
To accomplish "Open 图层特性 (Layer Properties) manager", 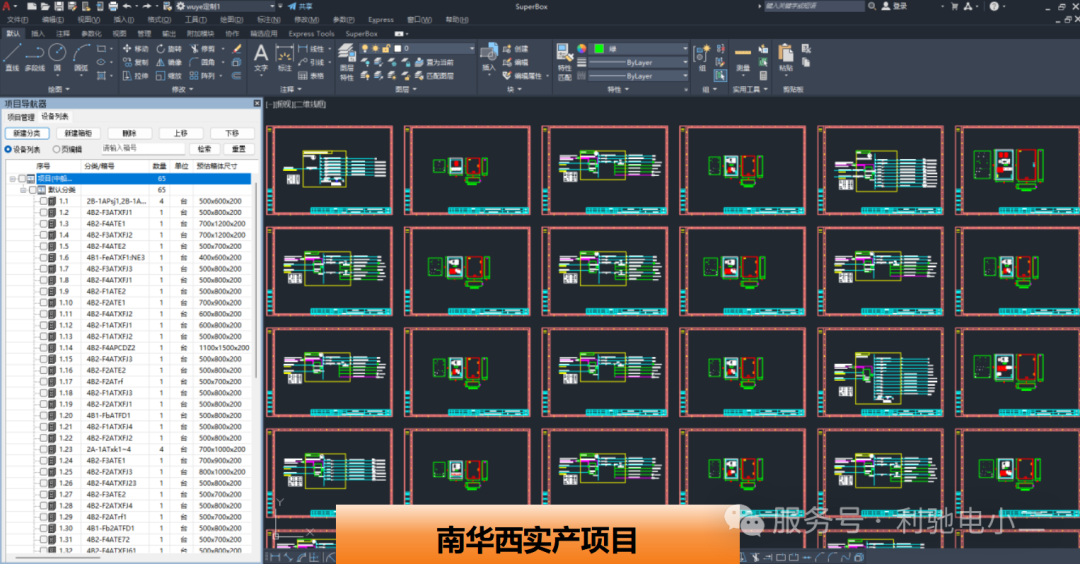I will [x=346, y=62].
